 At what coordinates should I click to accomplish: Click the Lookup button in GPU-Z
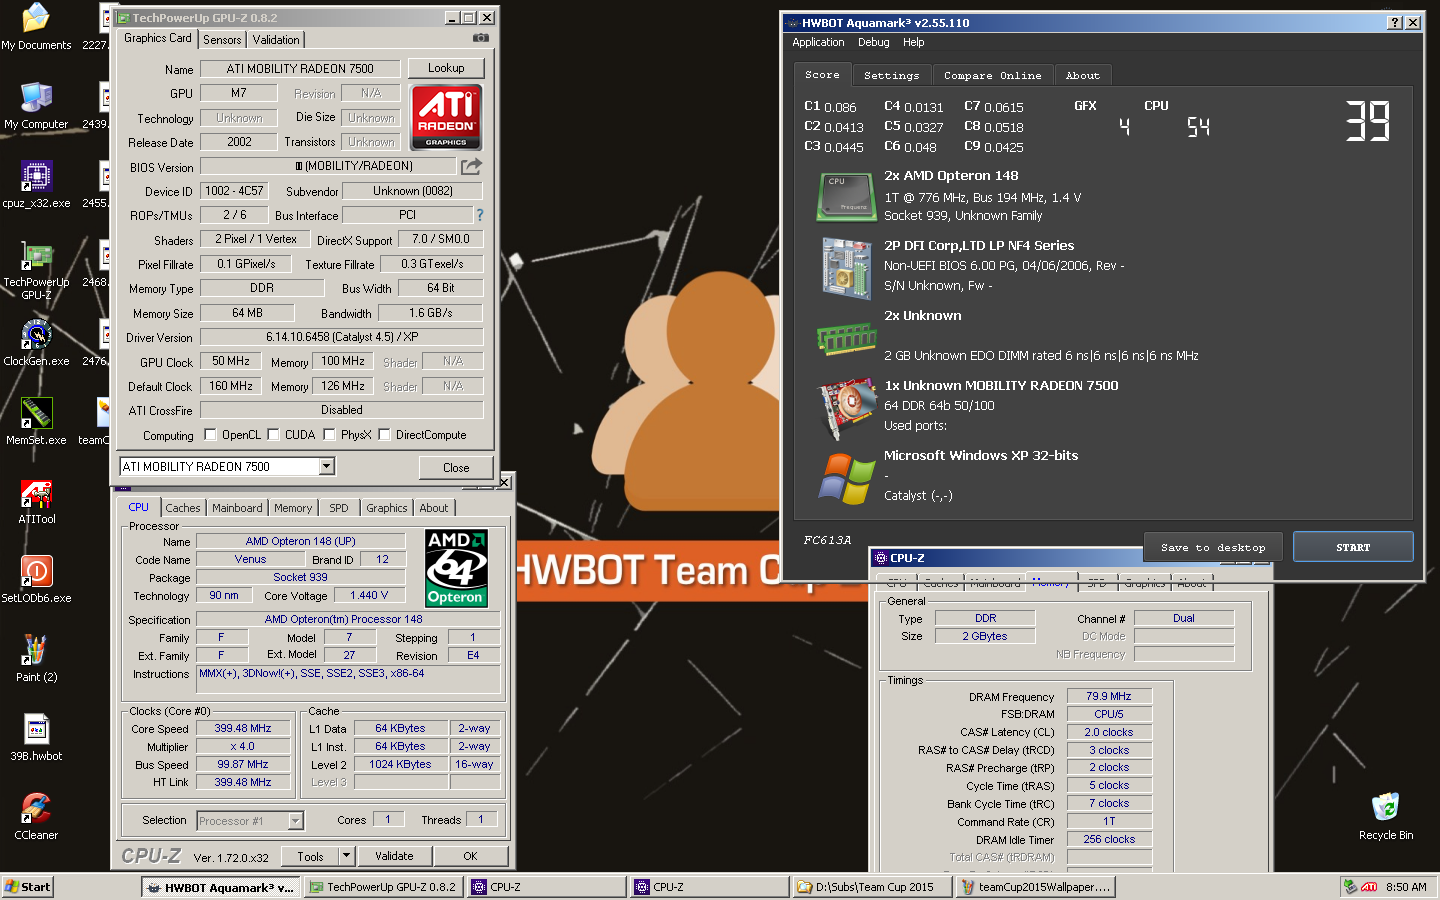[446, 68]
